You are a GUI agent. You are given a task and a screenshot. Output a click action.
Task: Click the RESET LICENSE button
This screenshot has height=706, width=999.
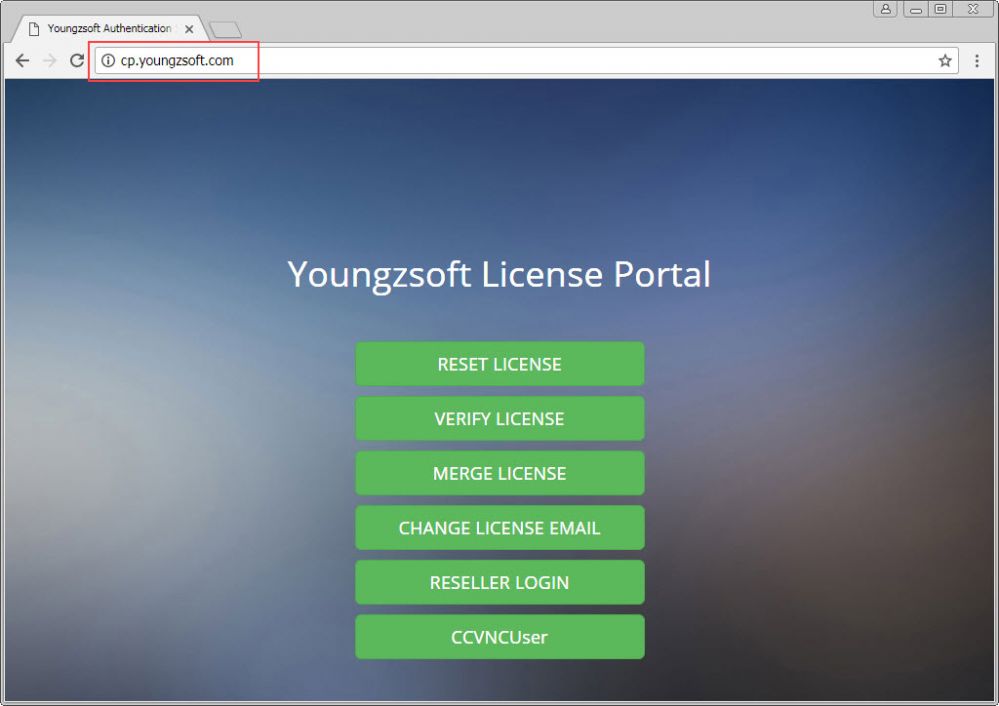[500, 364]
